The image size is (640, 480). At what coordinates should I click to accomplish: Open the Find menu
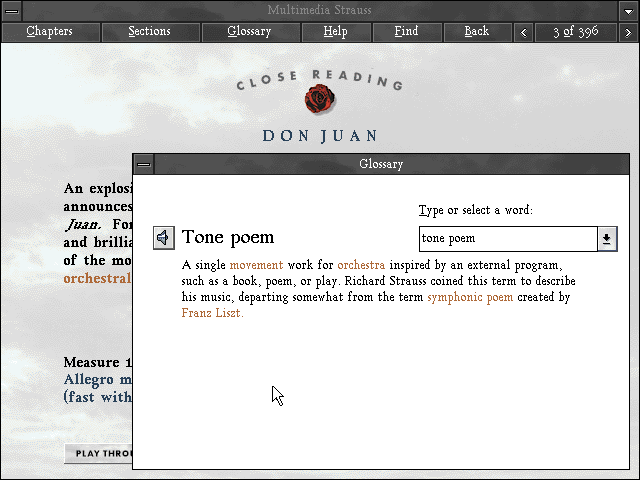coord(407,32)
